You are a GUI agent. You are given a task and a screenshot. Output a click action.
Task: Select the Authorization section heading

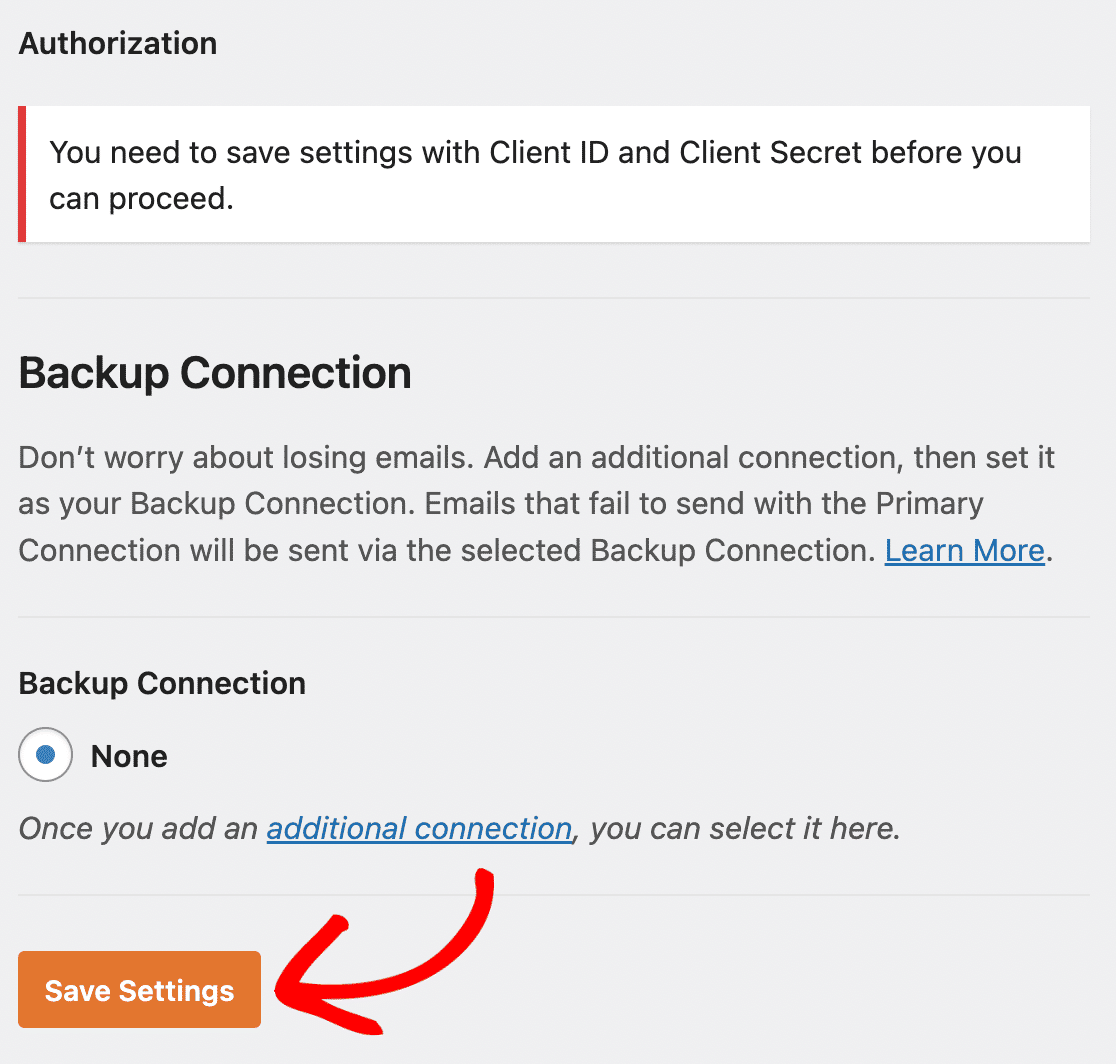click(117, 43)
